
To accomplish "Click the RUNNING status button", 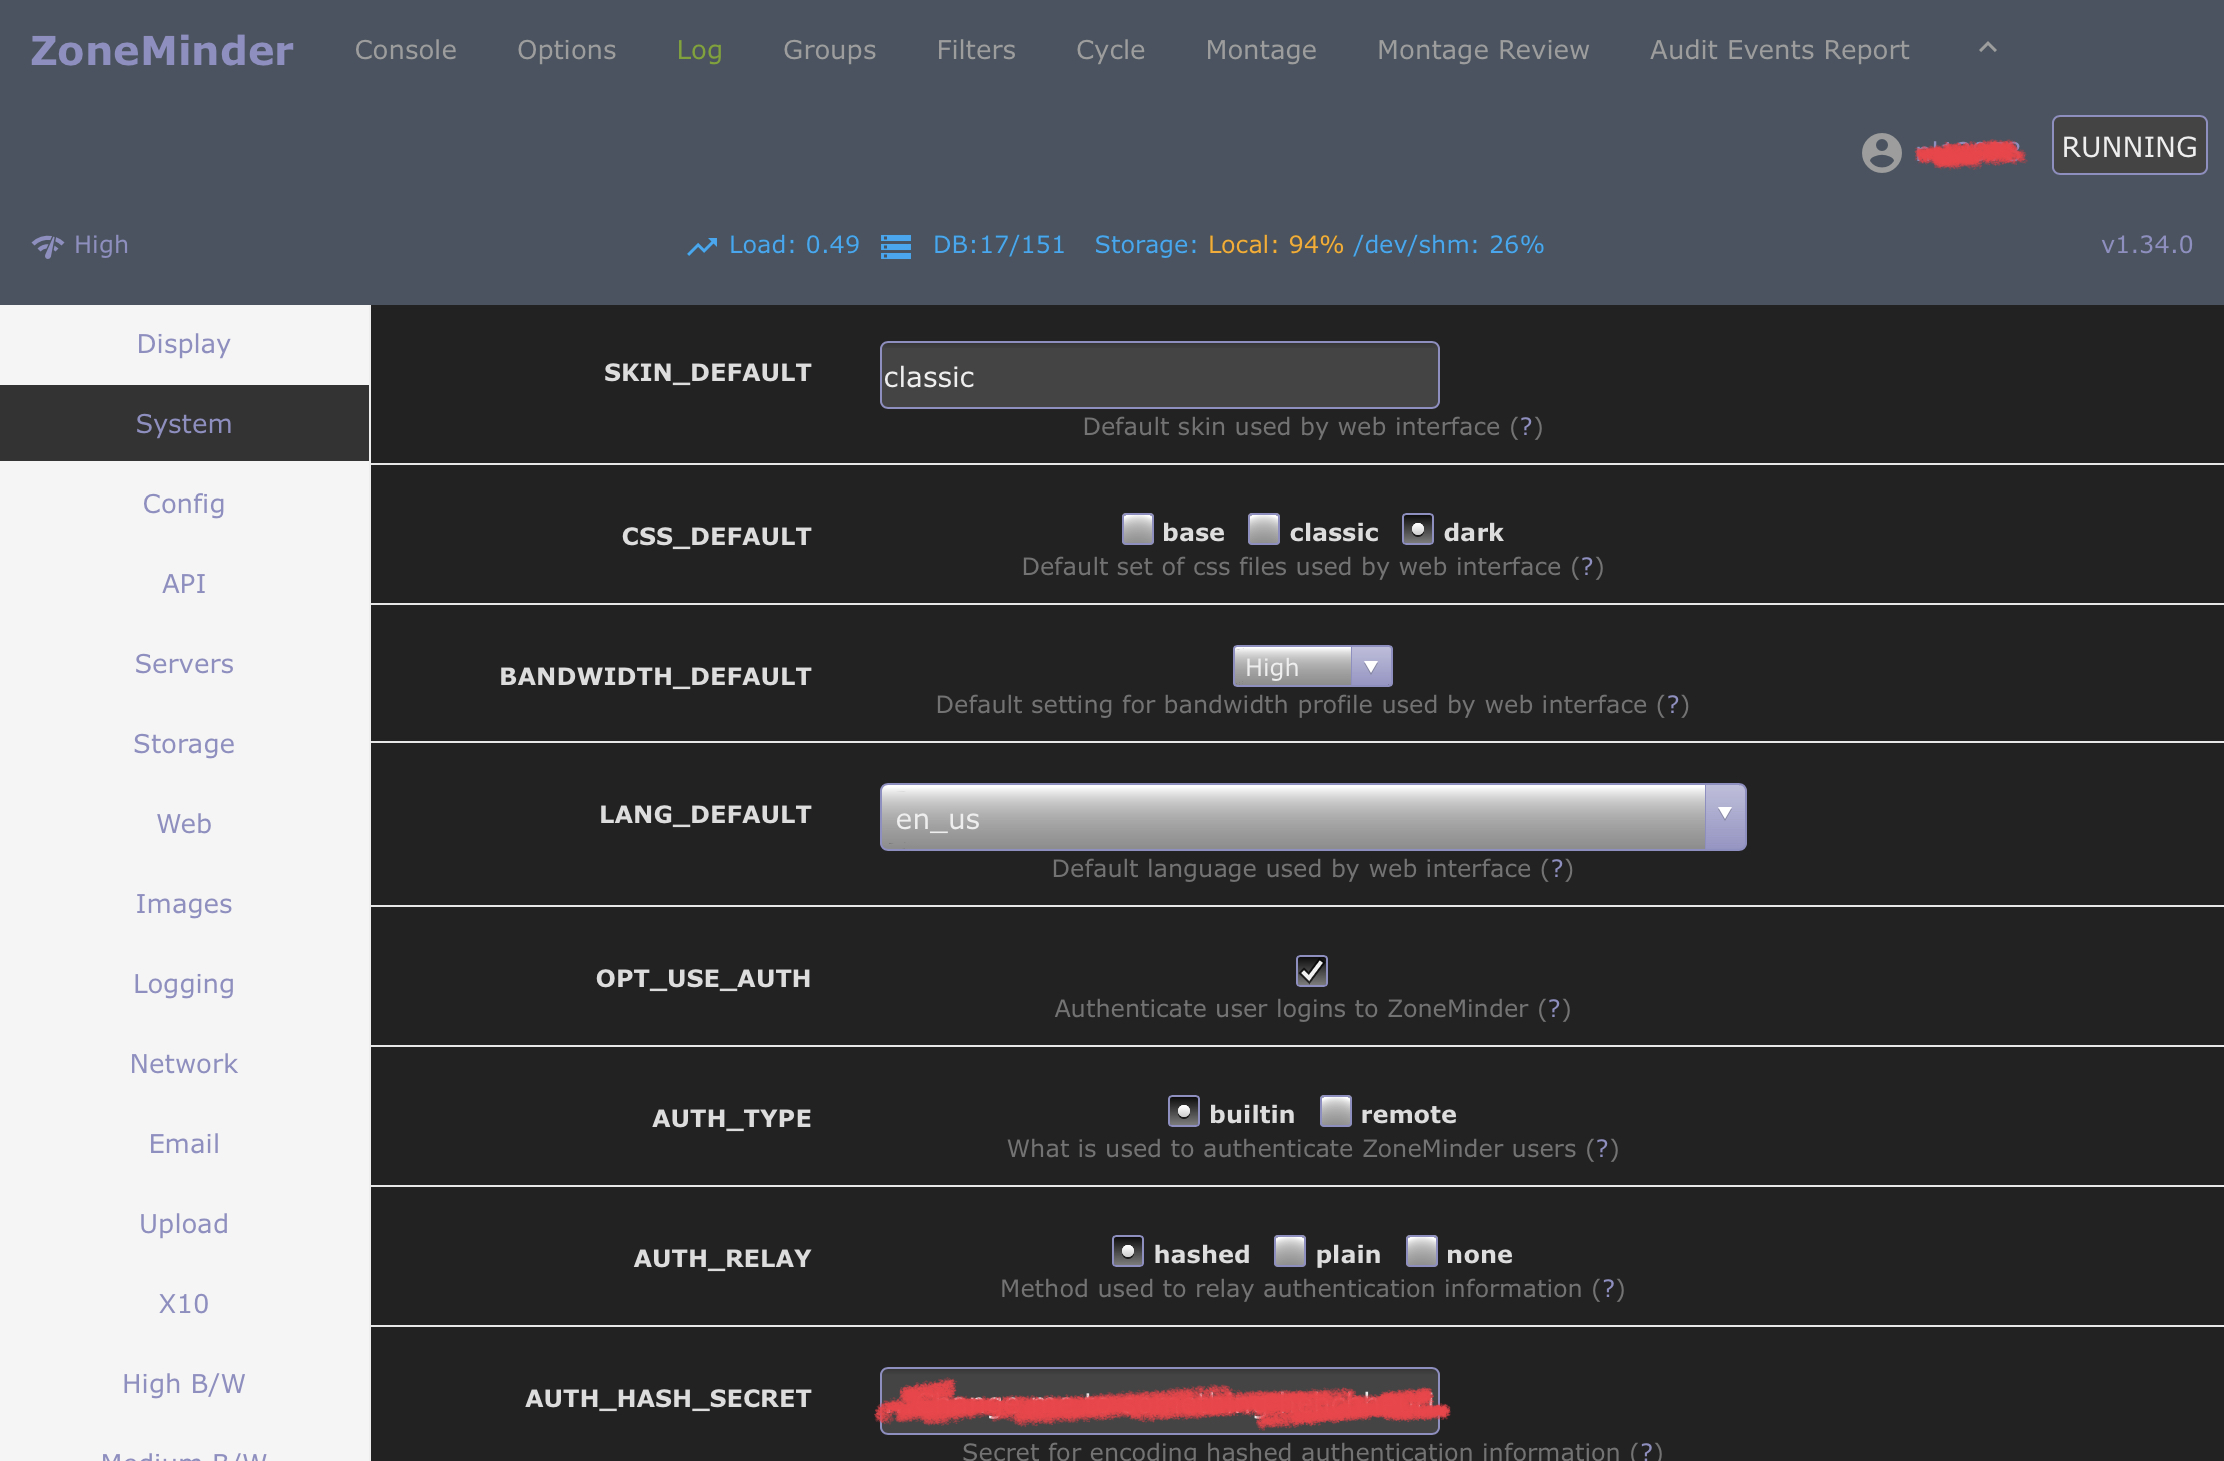I will click(x=2129, y=146).
